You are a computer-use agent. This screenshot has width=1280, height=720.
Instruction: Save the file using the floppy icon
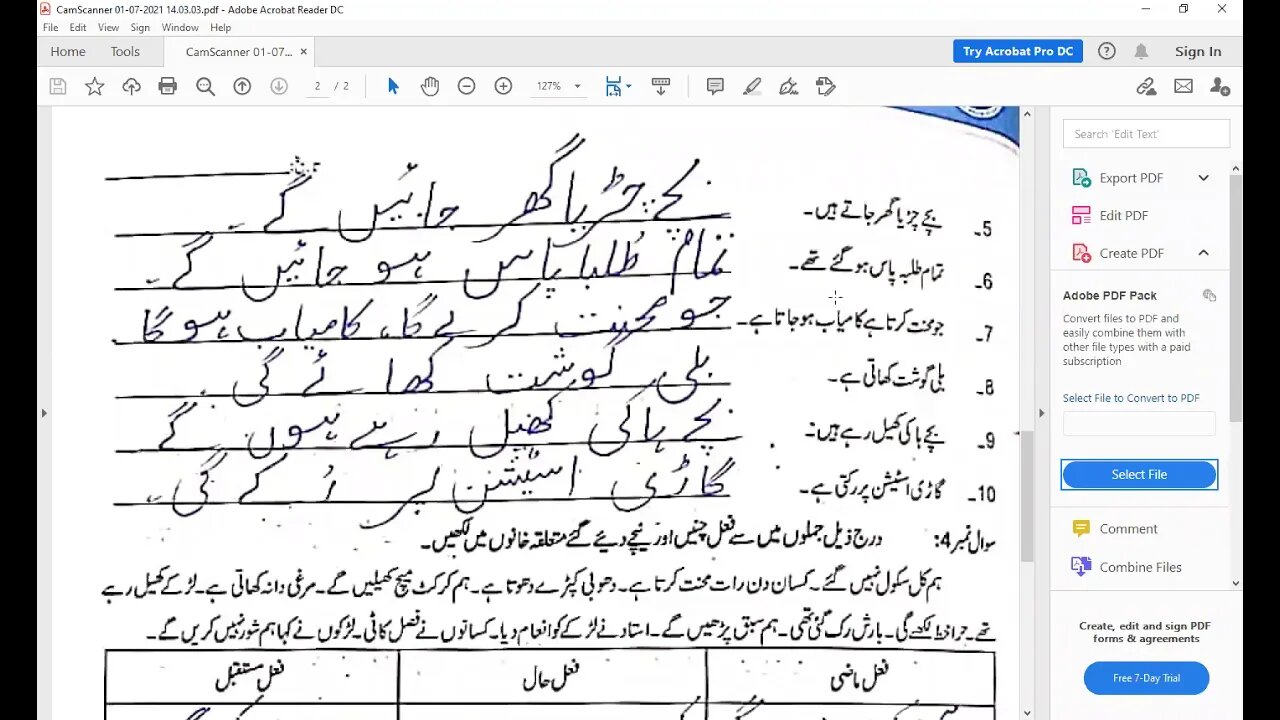[58, 87]
